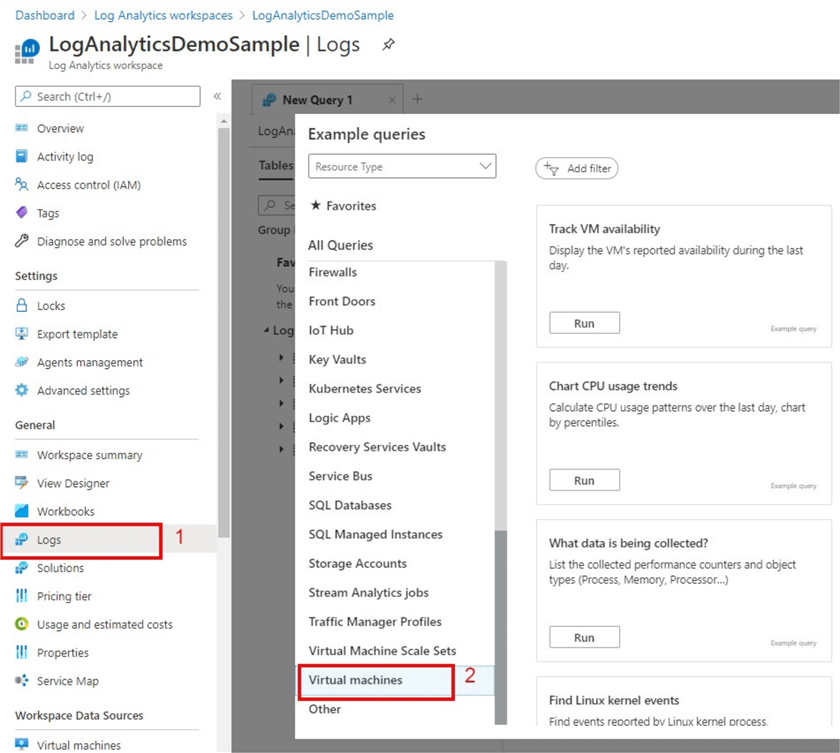Select Other query category

325,709
